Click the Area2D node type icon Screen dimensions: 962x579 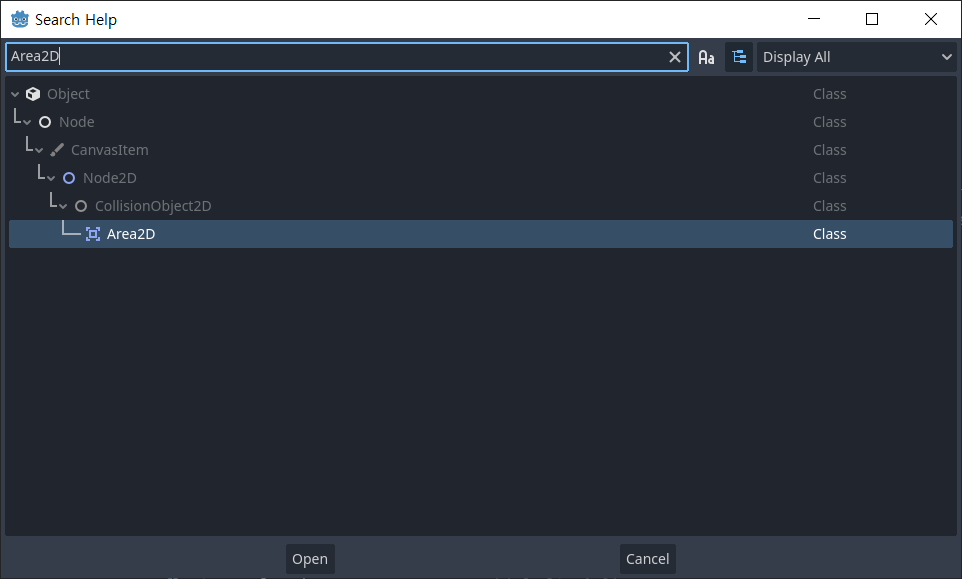point(93,234)
